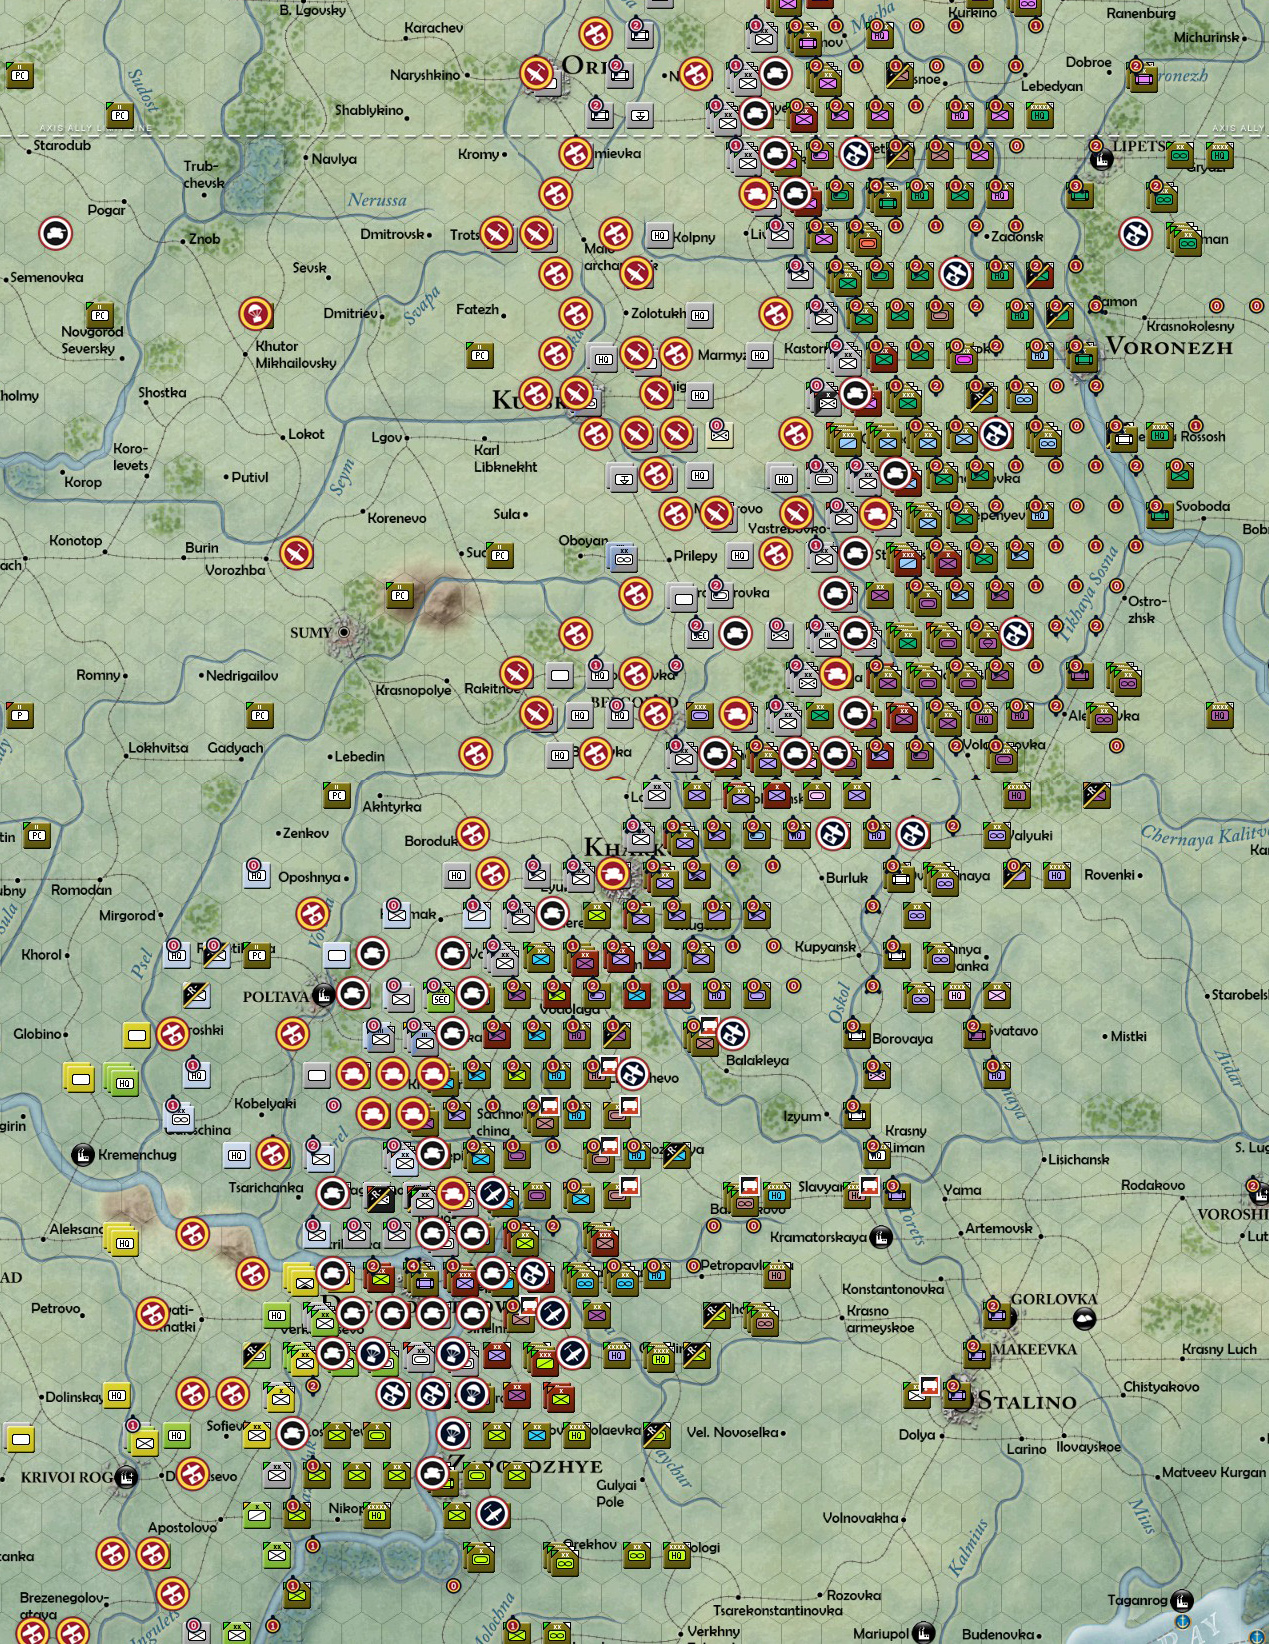Click the Mirgorod town label
This screenshot has height=1644, width=1269.
(x=127, y=915)
